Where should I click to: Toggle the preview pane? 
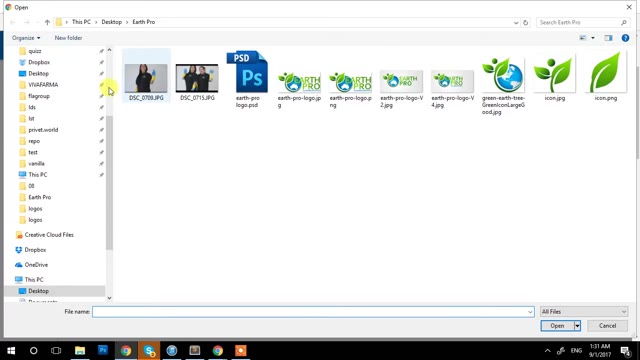click(x=609, y=38)
